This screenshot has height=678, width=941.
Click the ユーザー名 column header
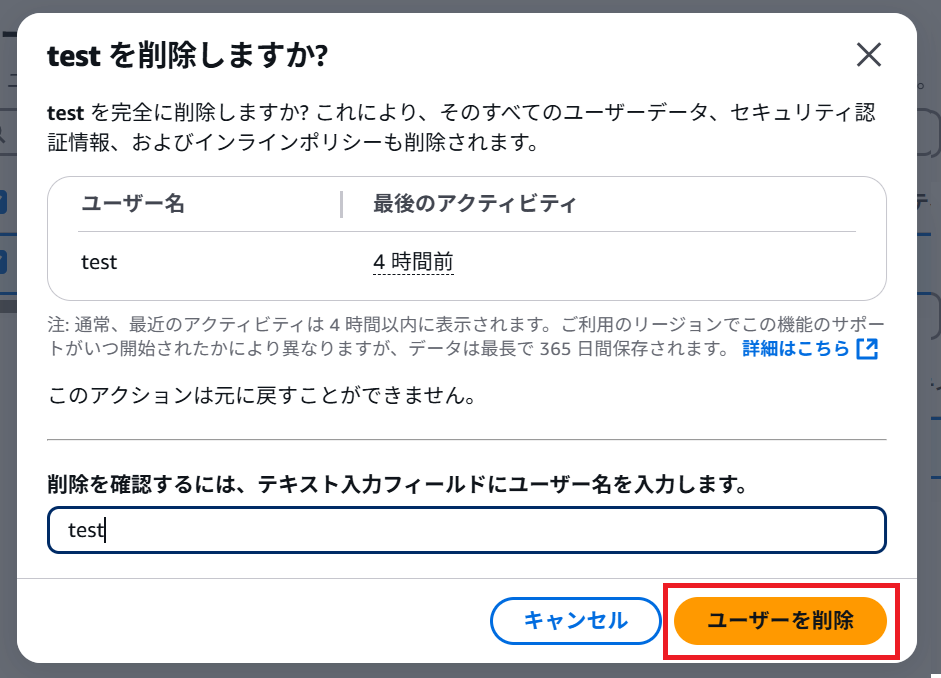click(133, 204)
